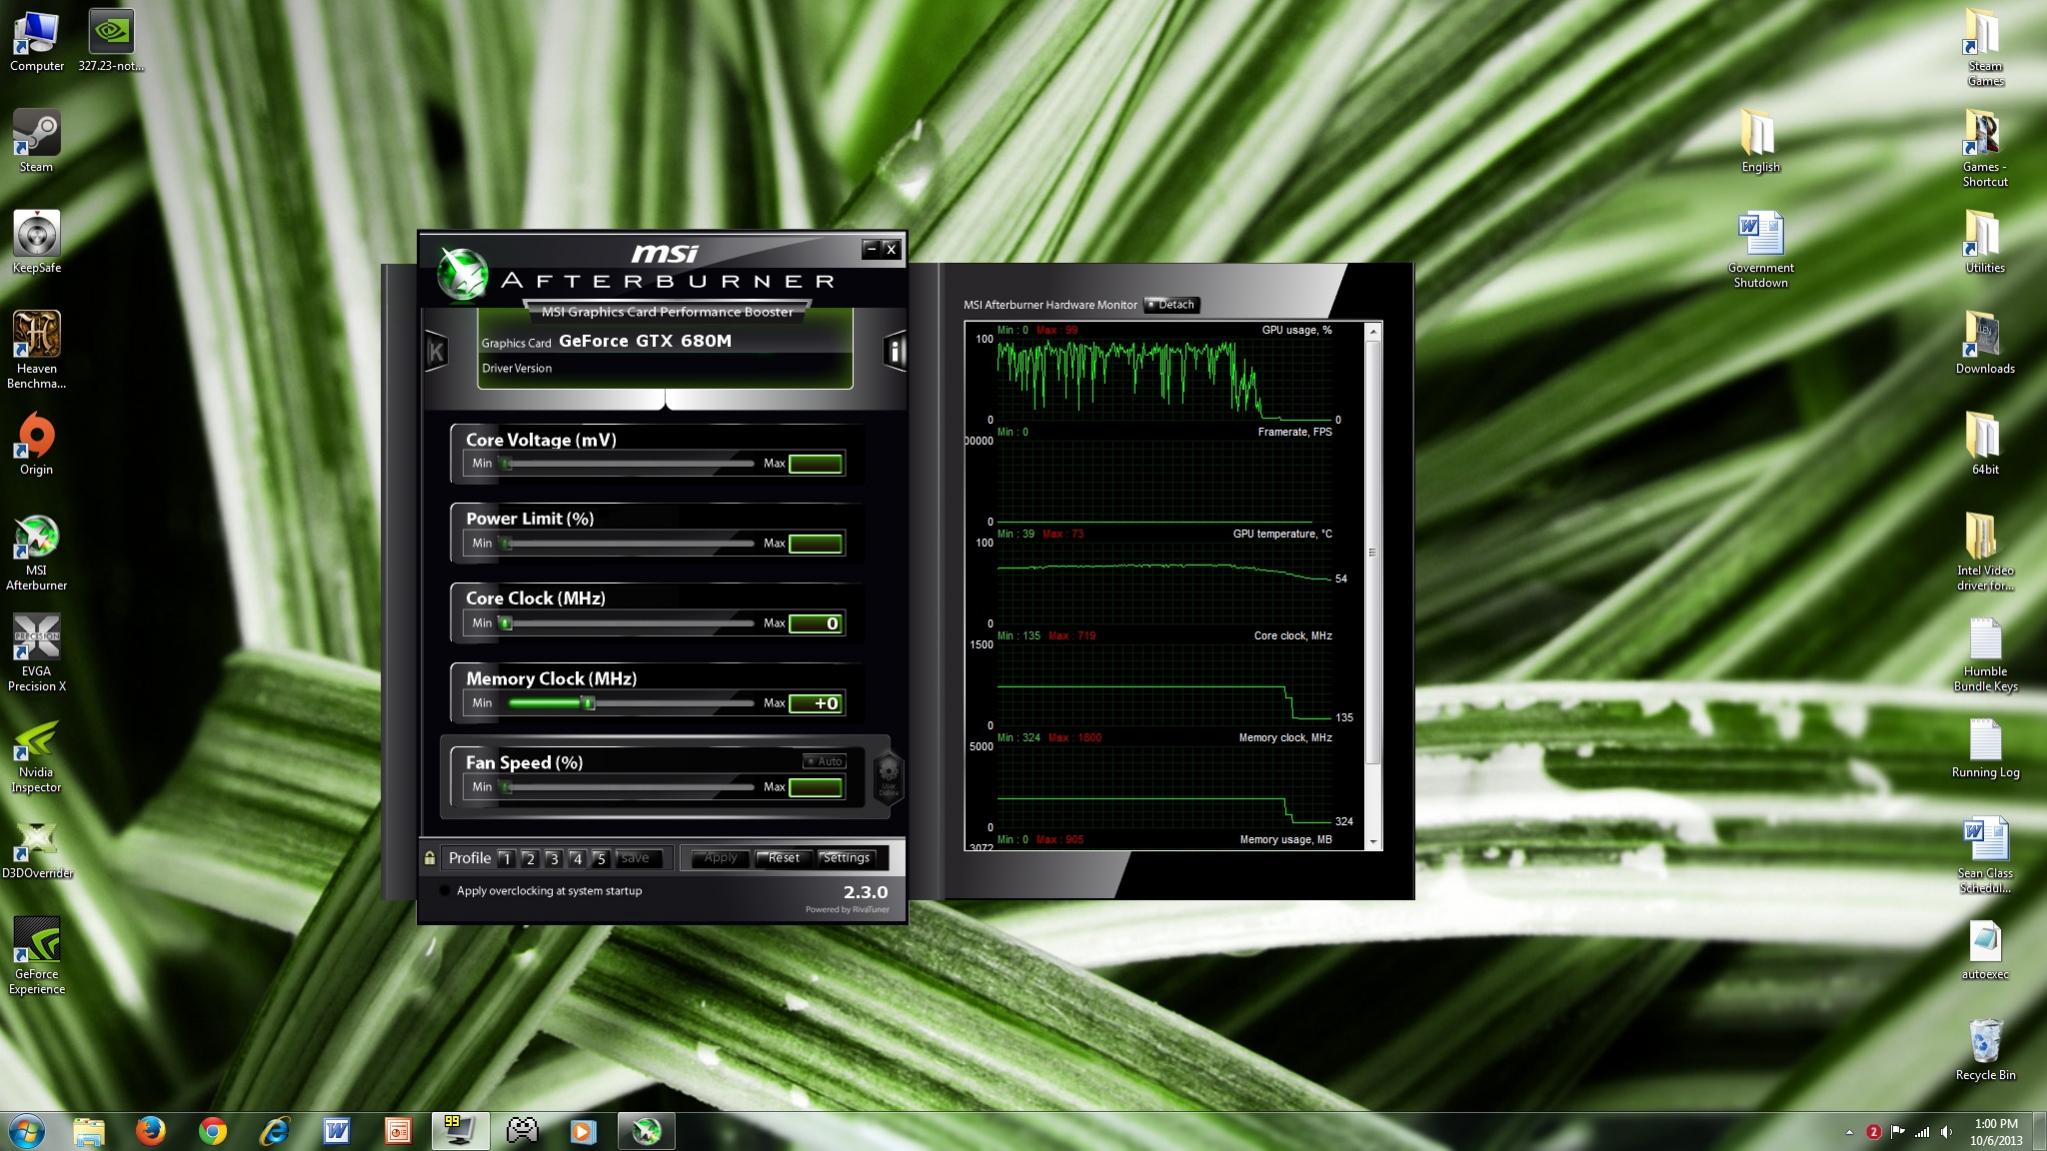Click the Apply button
Image resolution: width=2047 pixels, height=1151 pixels.
[720, 858]
